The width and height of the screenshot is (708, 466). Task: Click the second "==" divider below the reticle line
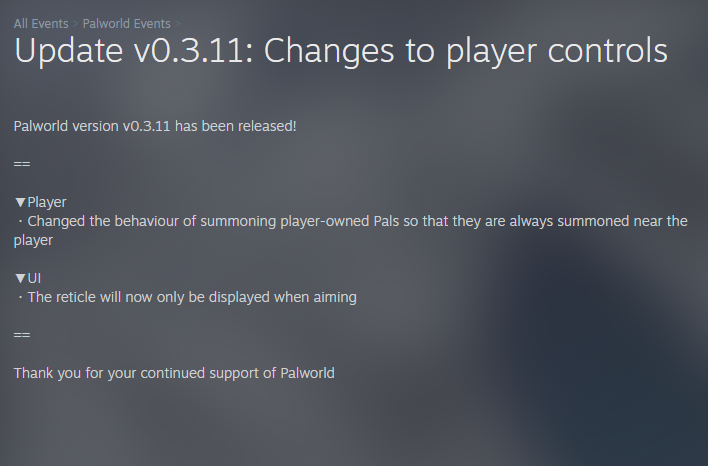click(x=22, y=335)
